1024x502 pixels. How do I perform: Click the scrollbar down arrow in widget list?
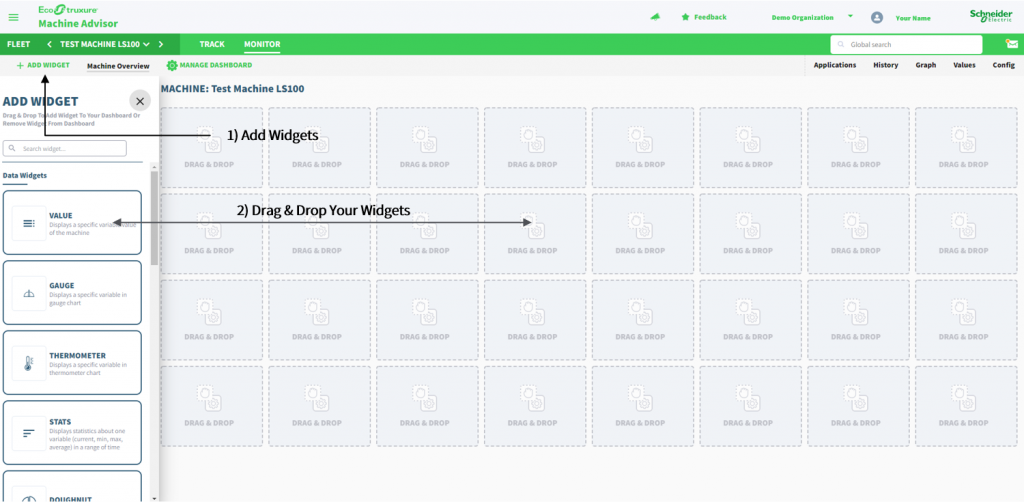153,498
